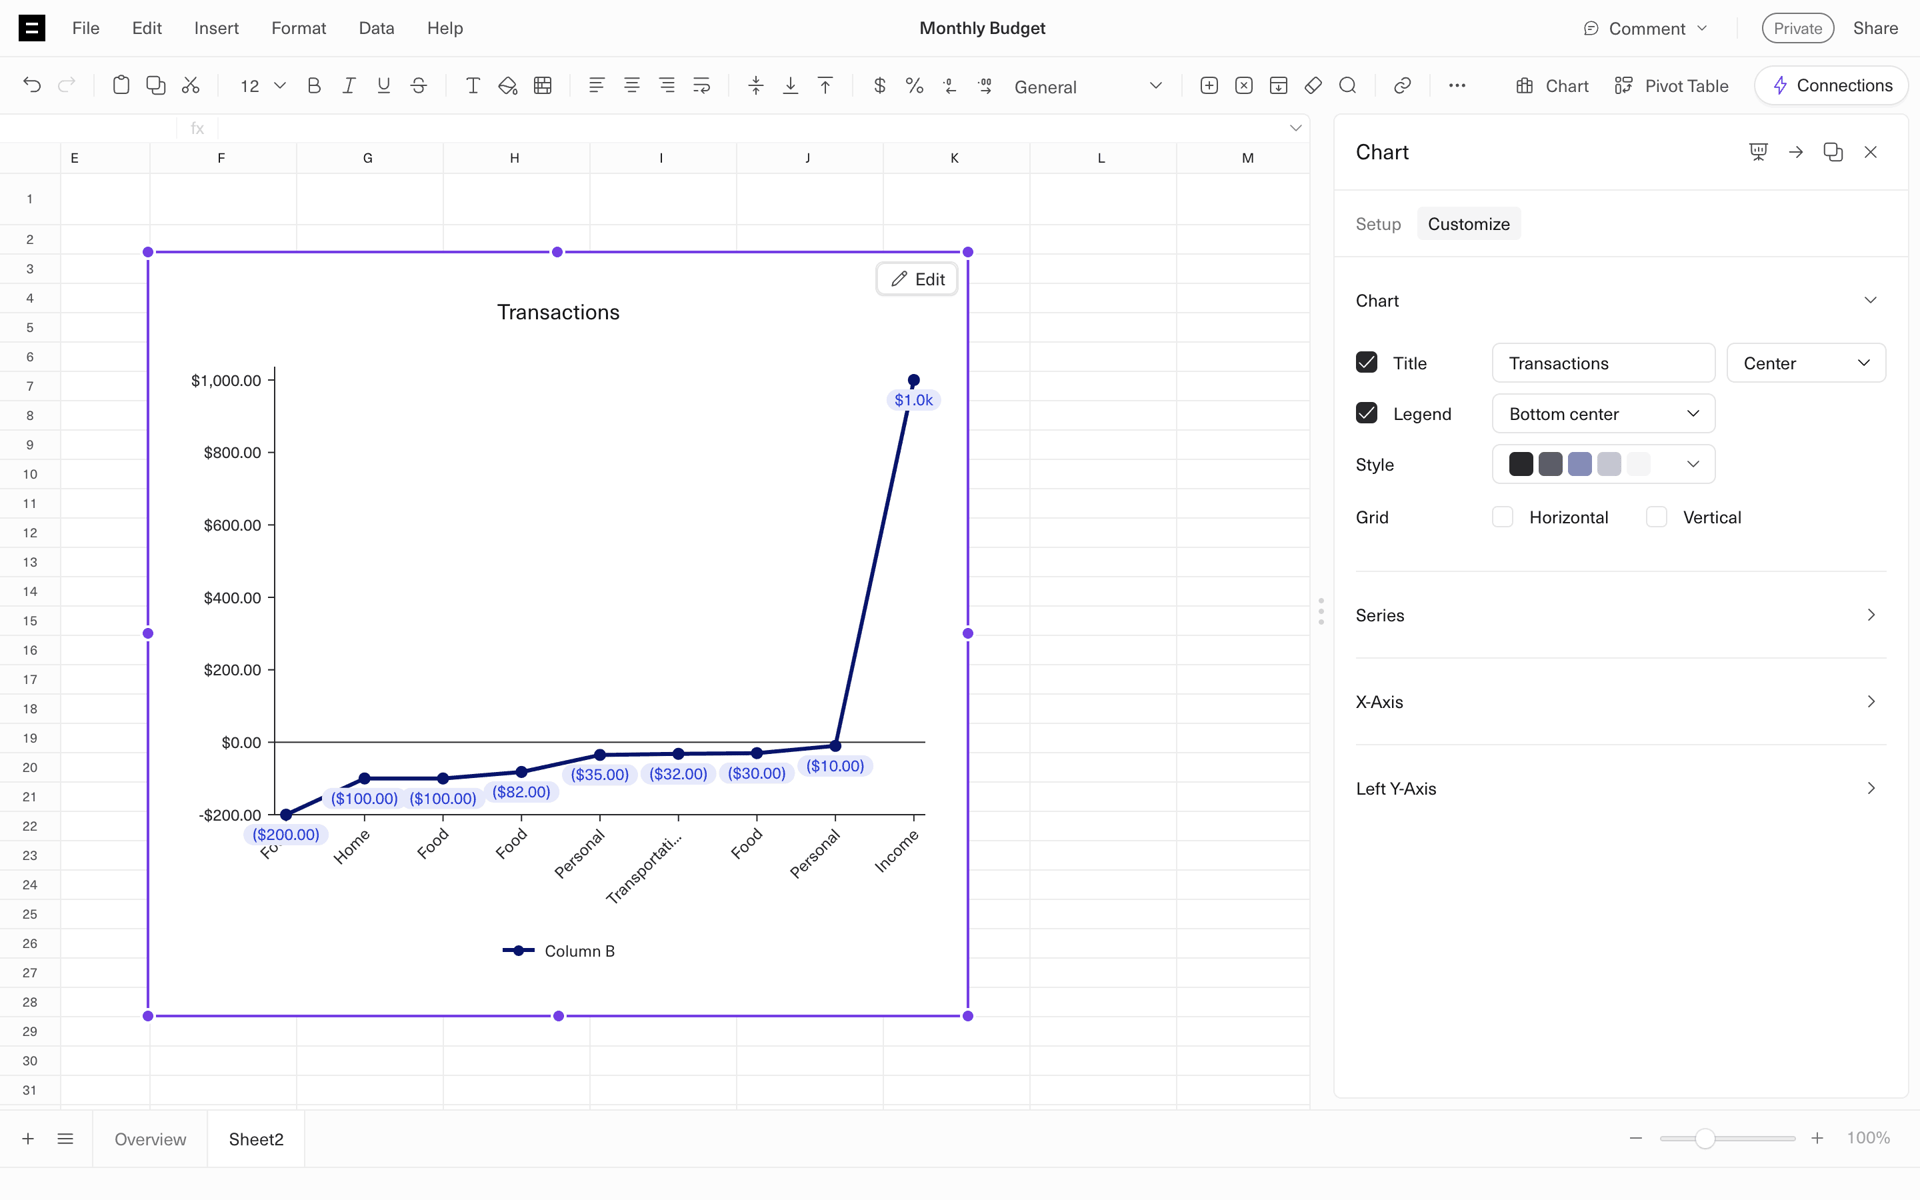Switch to the Overview sheet tab
Screen dimensions: 1920x1200
[x=150, y=1139]
